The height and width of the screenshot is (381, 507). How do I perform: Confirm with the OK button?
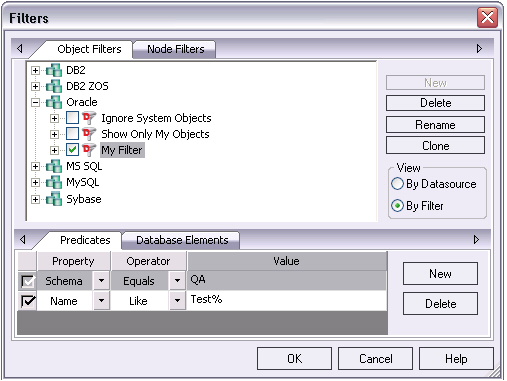click(294, 359)
